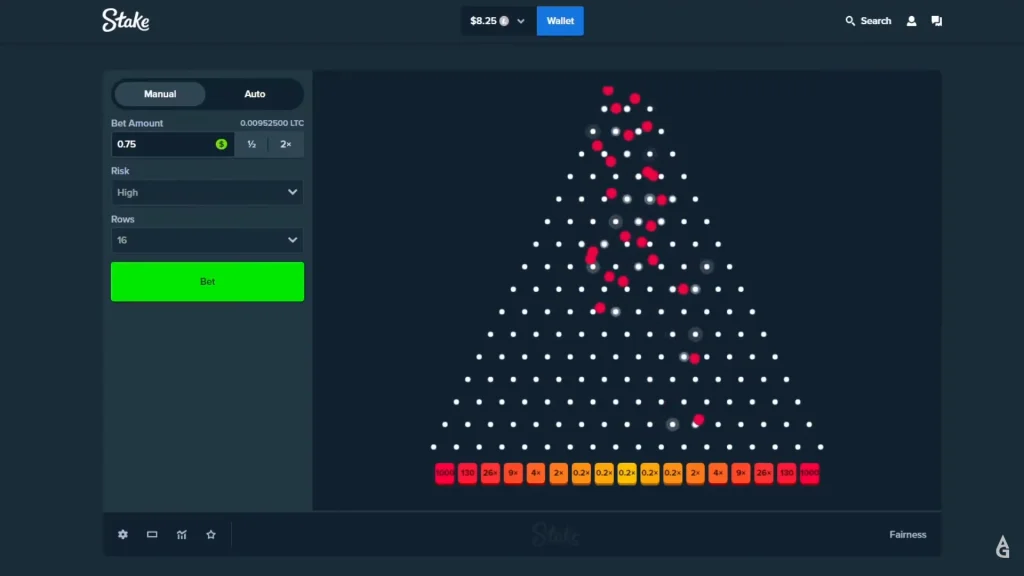Switch to the Auto betting tab

click(255, 94)
